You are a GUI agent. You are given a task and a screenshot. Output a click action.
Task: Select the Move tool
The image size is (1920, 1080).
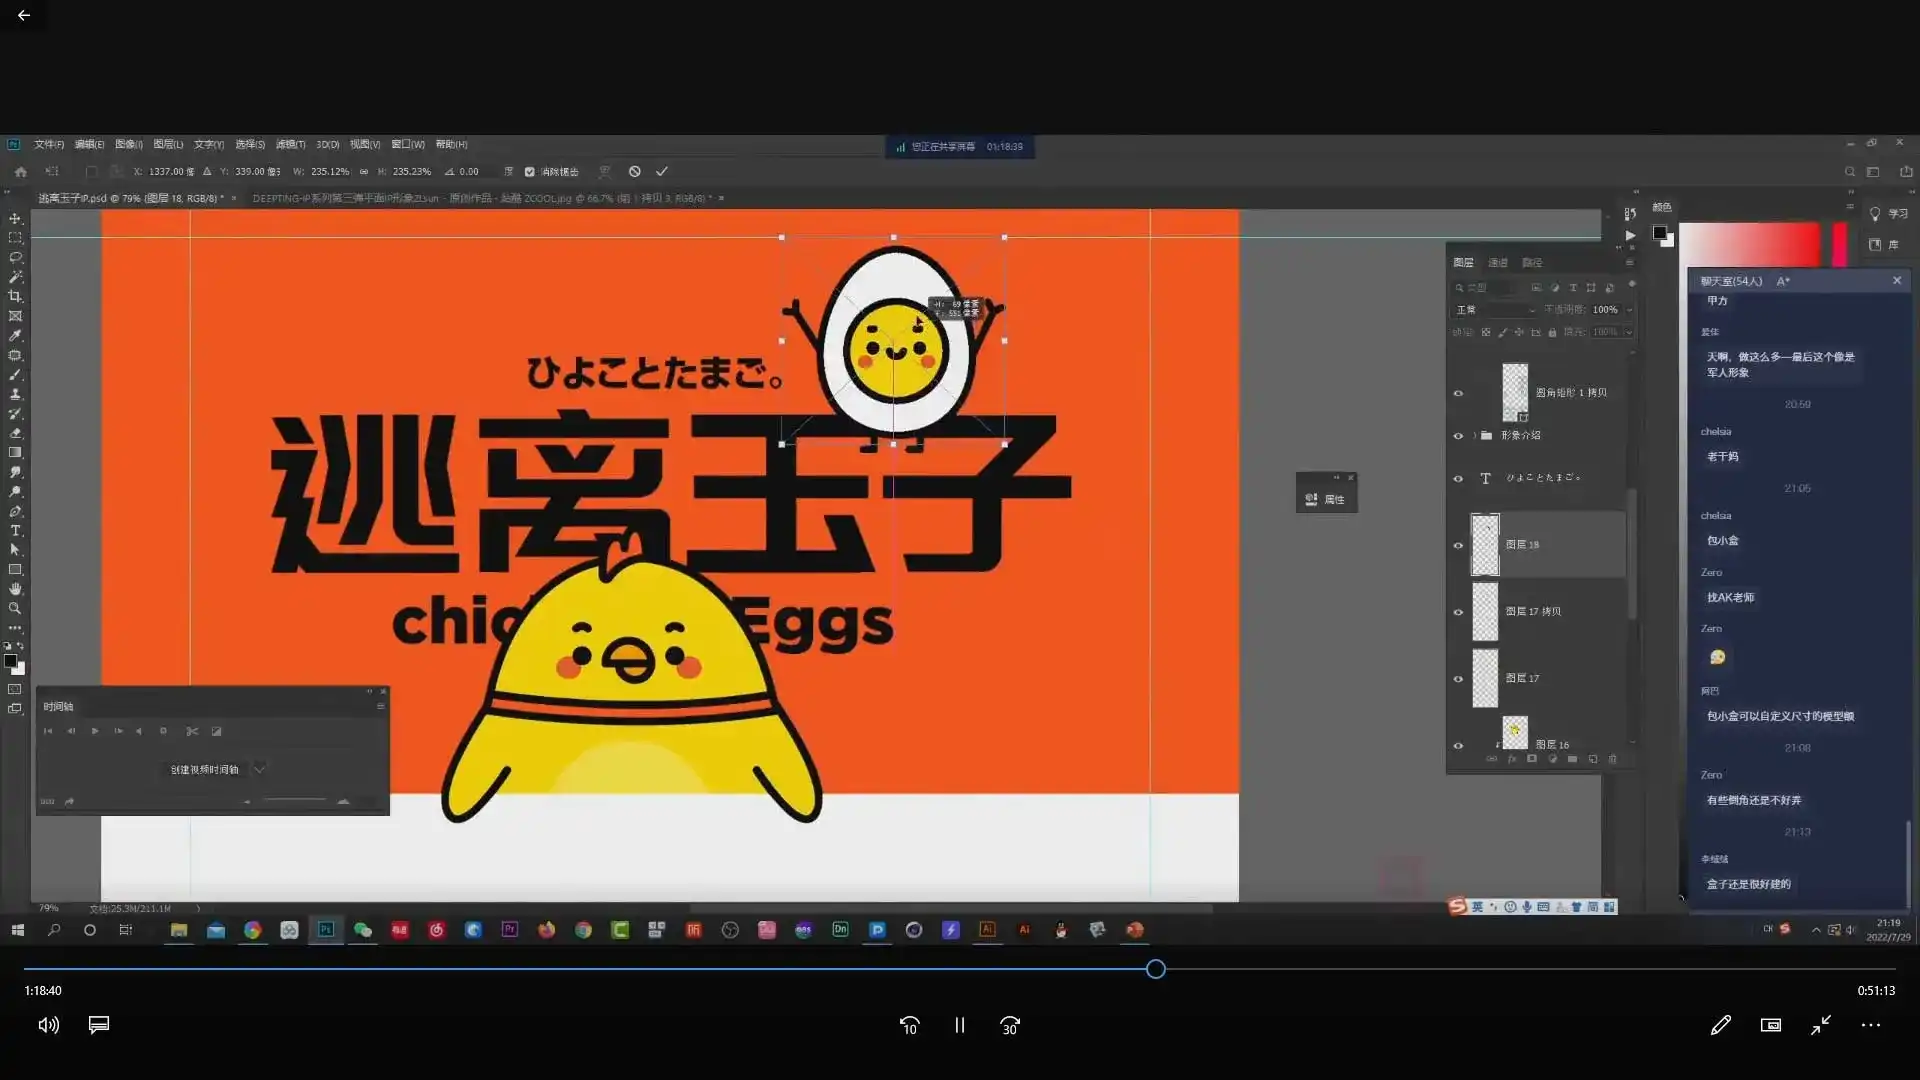coord(15,218)
